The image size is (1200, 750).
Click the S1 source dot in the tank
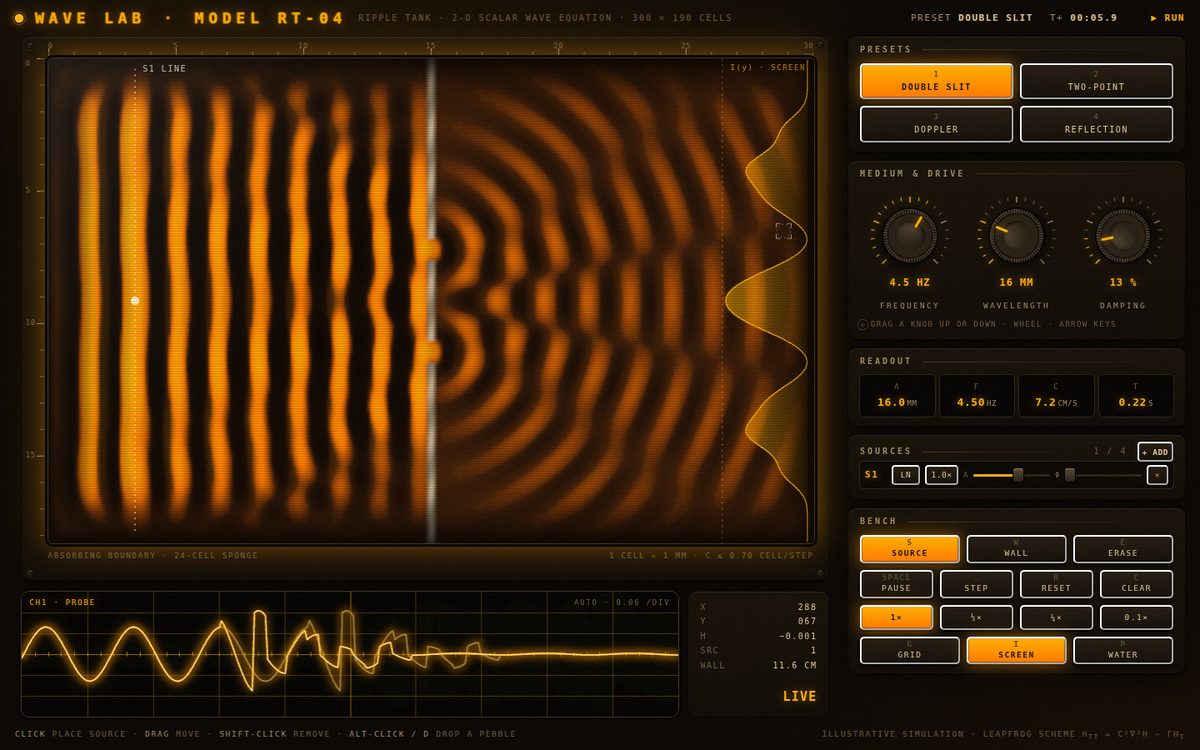point(135,300)
